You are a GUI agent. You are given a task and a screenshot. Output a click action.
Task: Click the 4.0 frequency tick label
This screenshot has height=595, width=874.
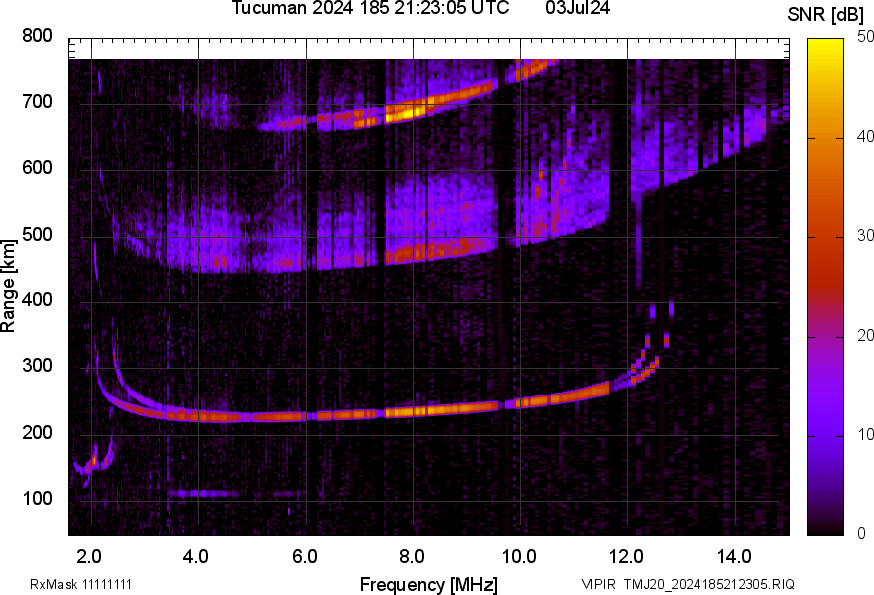point(196,557)
